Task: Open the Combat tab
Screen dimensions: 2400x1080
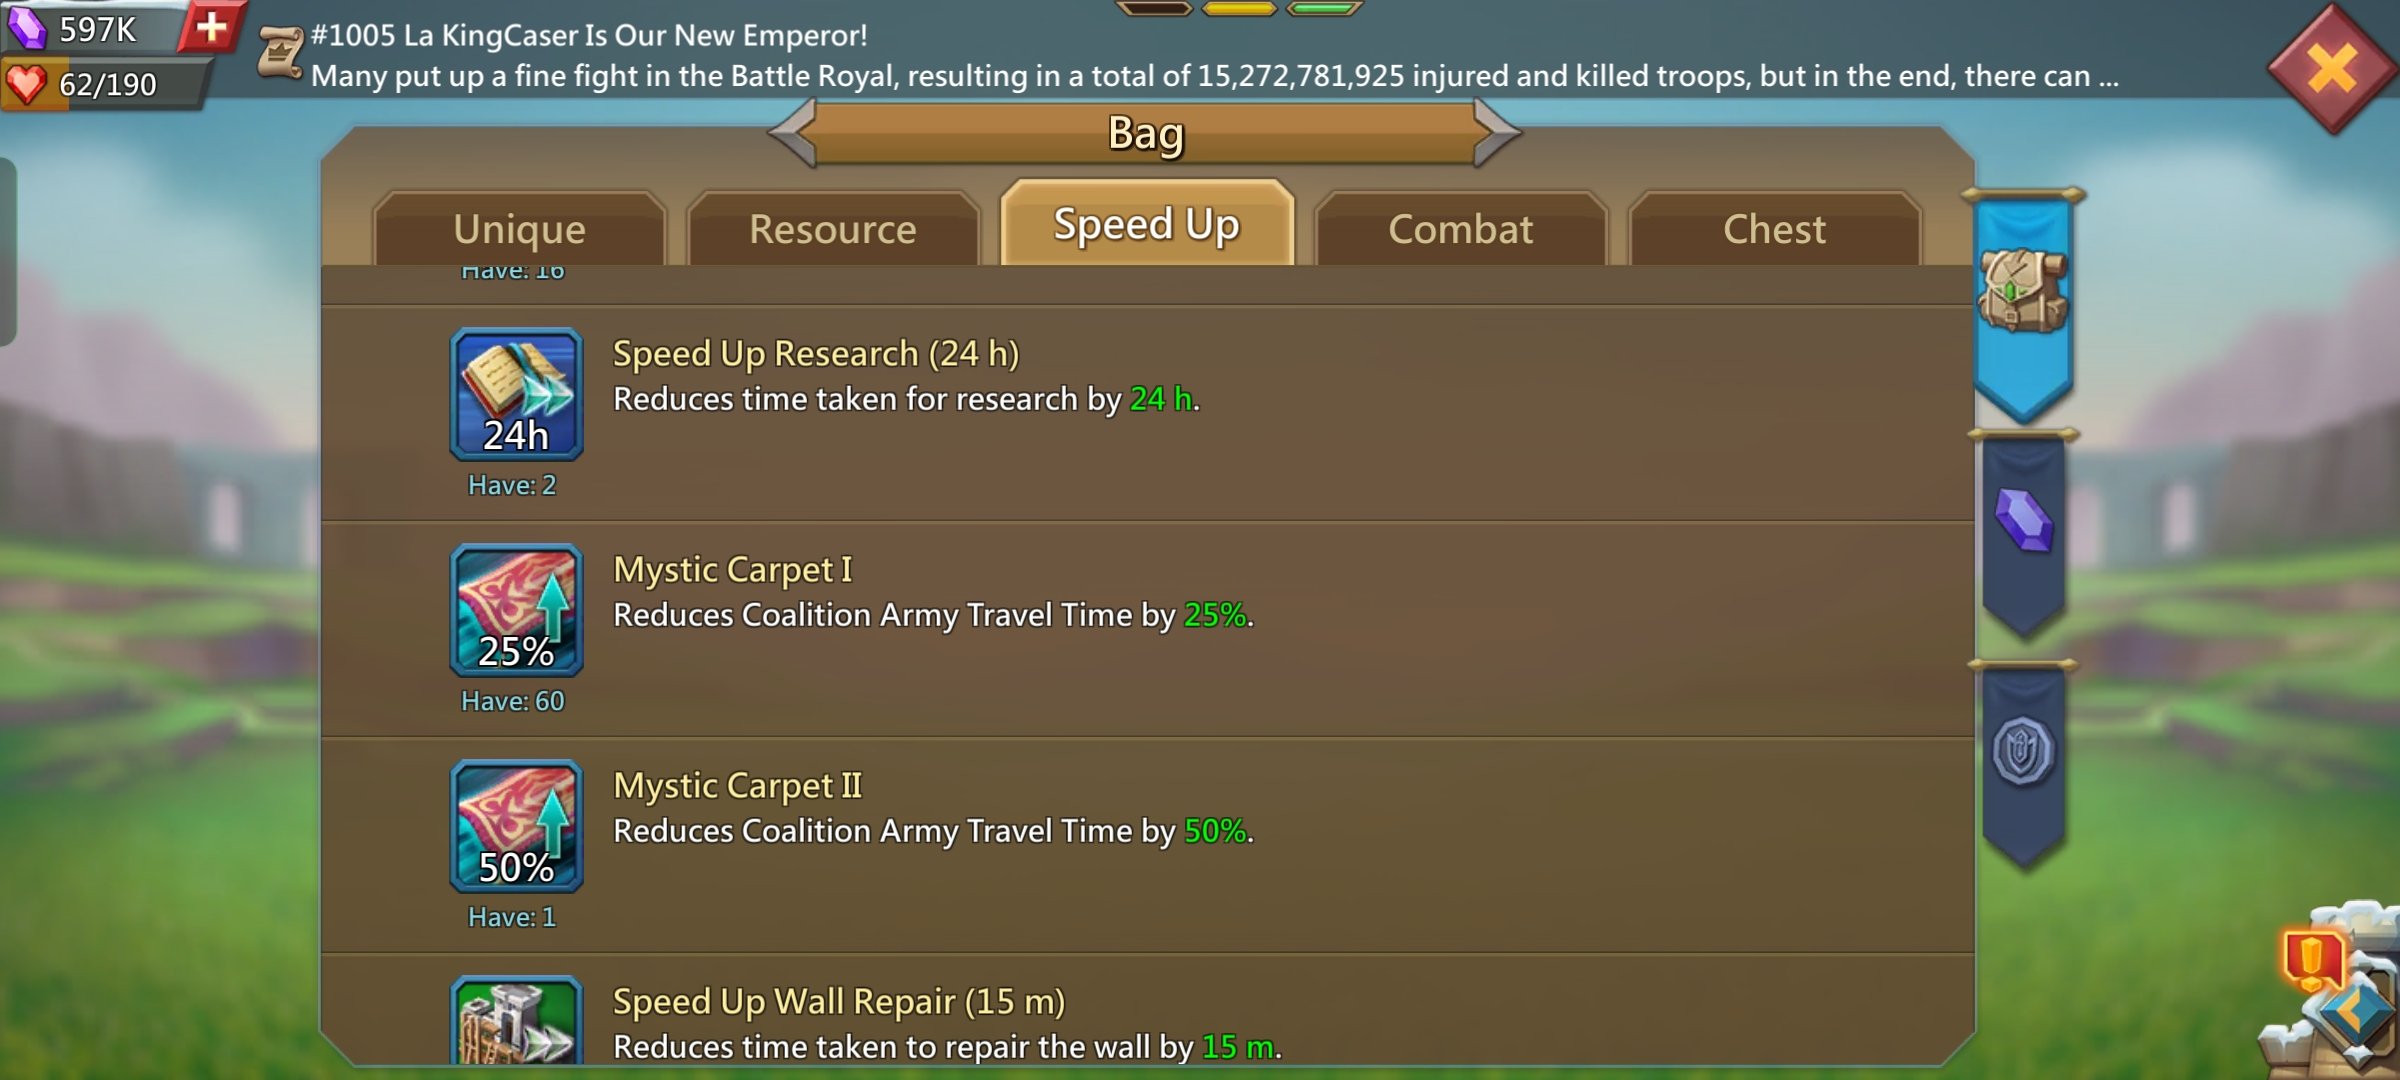Action: 1461,229
